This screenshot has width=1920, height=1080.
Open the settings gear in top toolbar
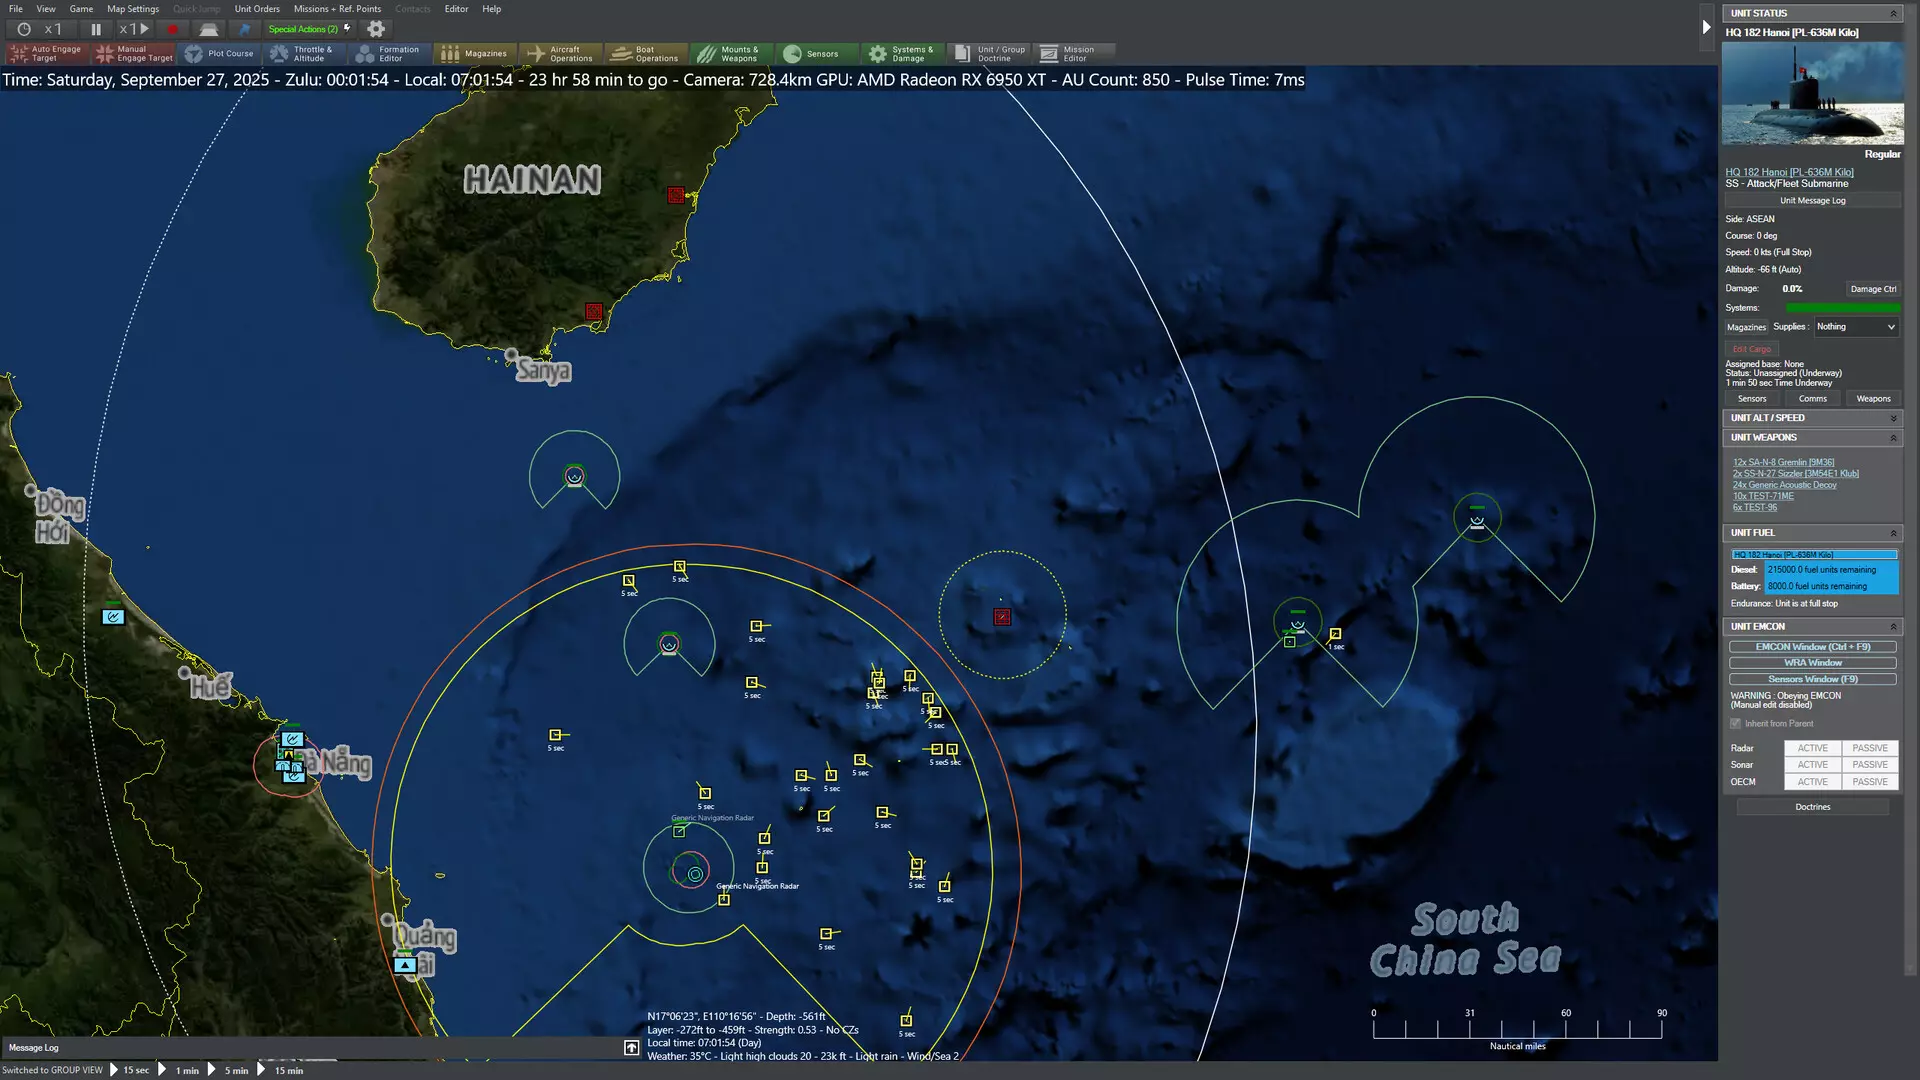coord(376,29)
